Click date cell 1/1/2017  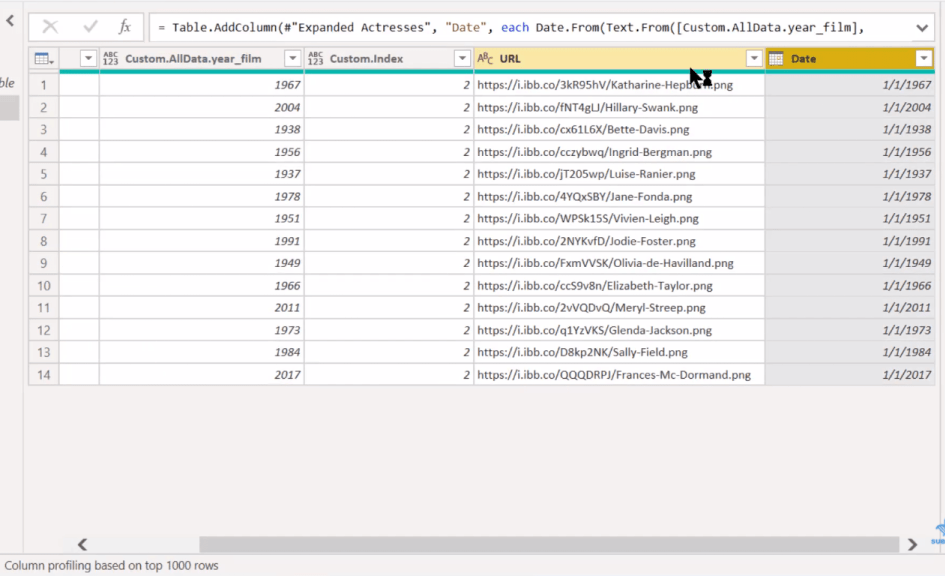[850, 375]
